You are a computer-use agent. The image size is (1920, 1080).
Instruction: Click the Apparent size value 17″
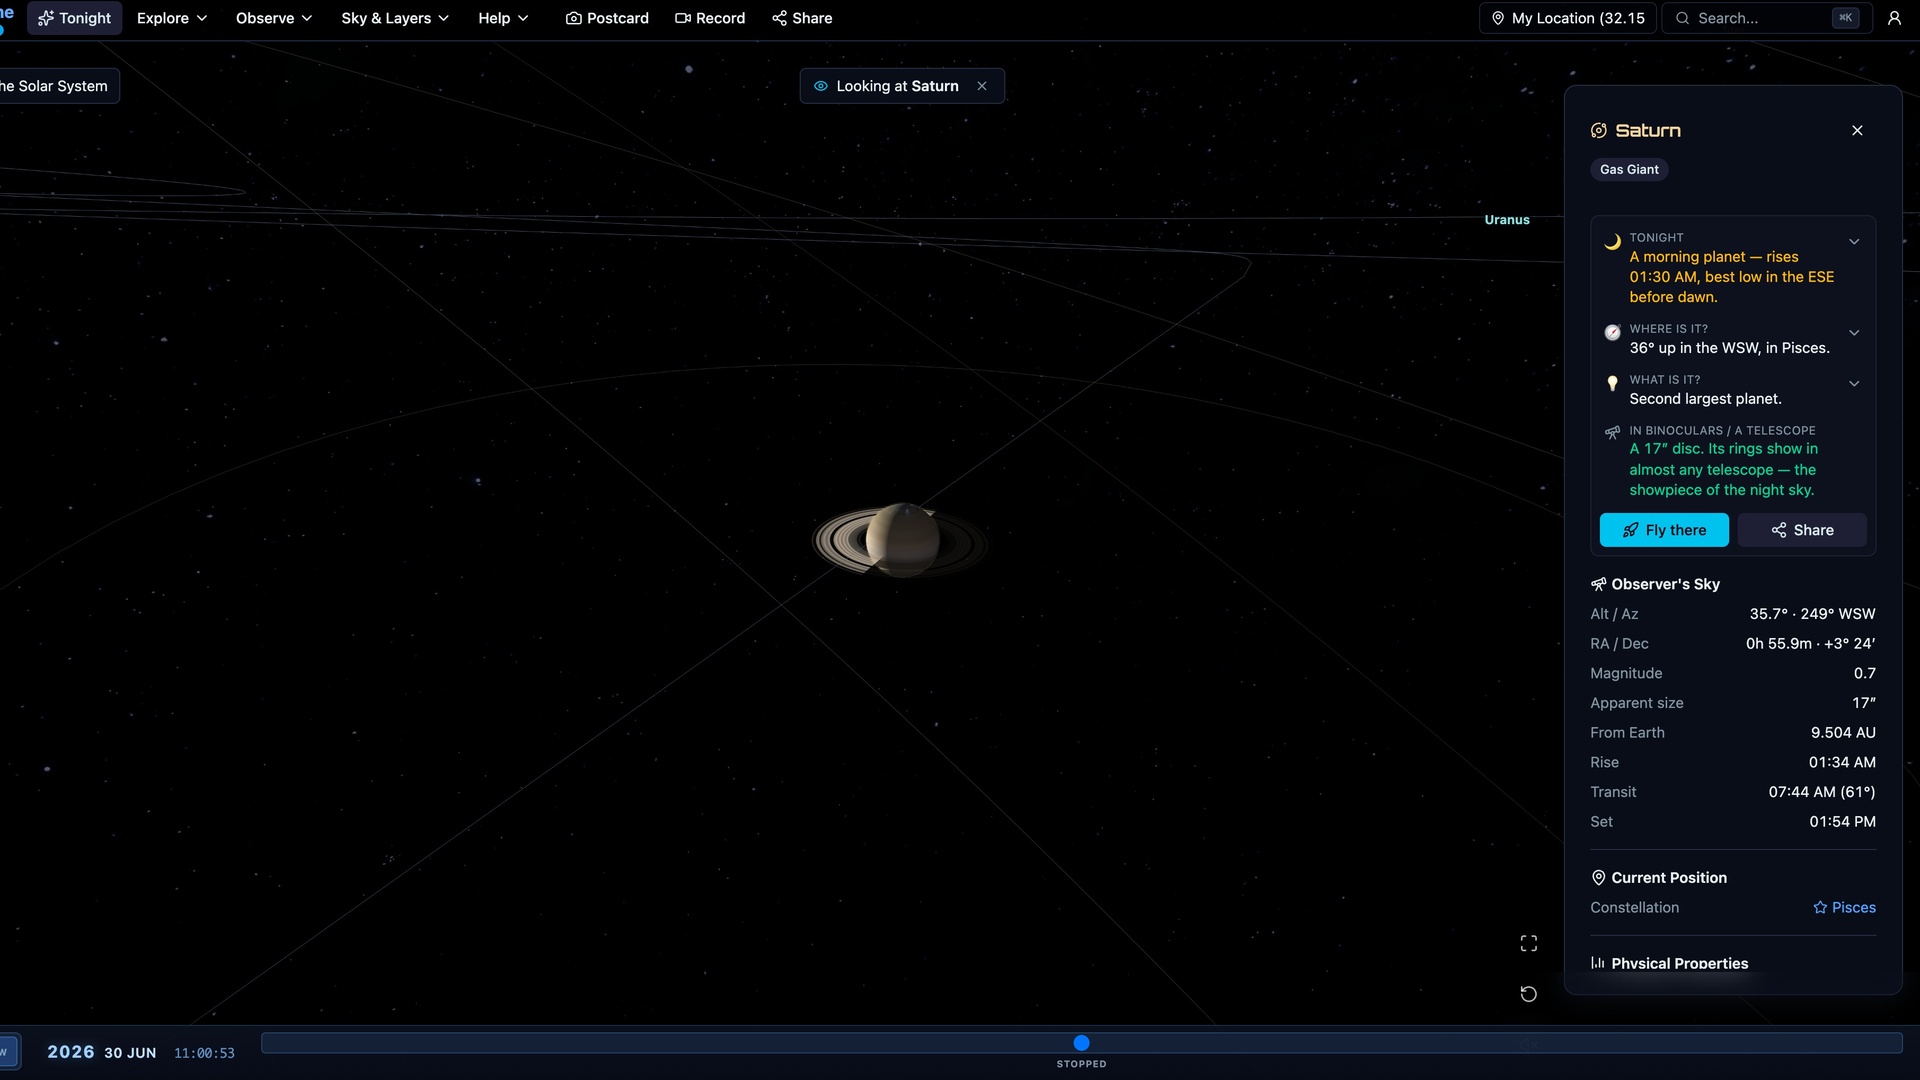pos(1864,703)
